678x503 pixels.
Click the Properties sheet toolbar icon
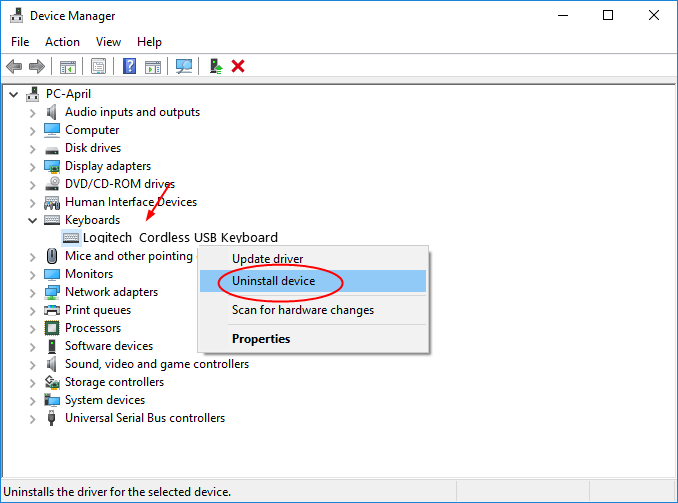98,67
